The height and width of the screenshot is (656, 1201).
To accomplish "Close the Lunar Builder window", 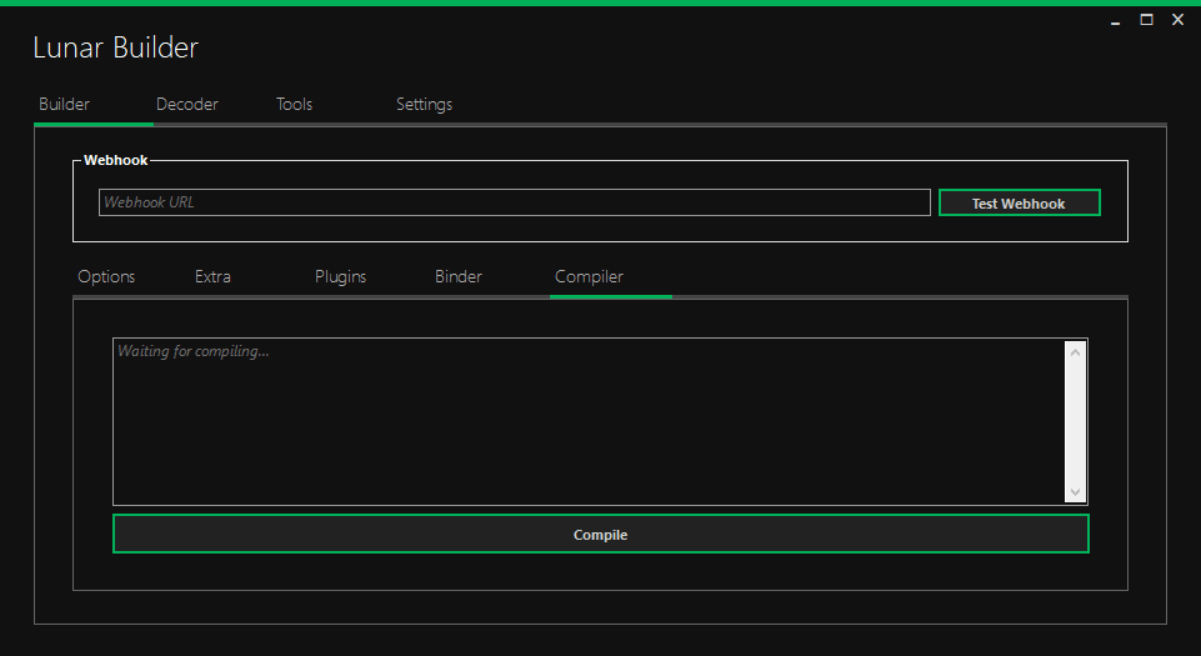I will (1178, 20).
